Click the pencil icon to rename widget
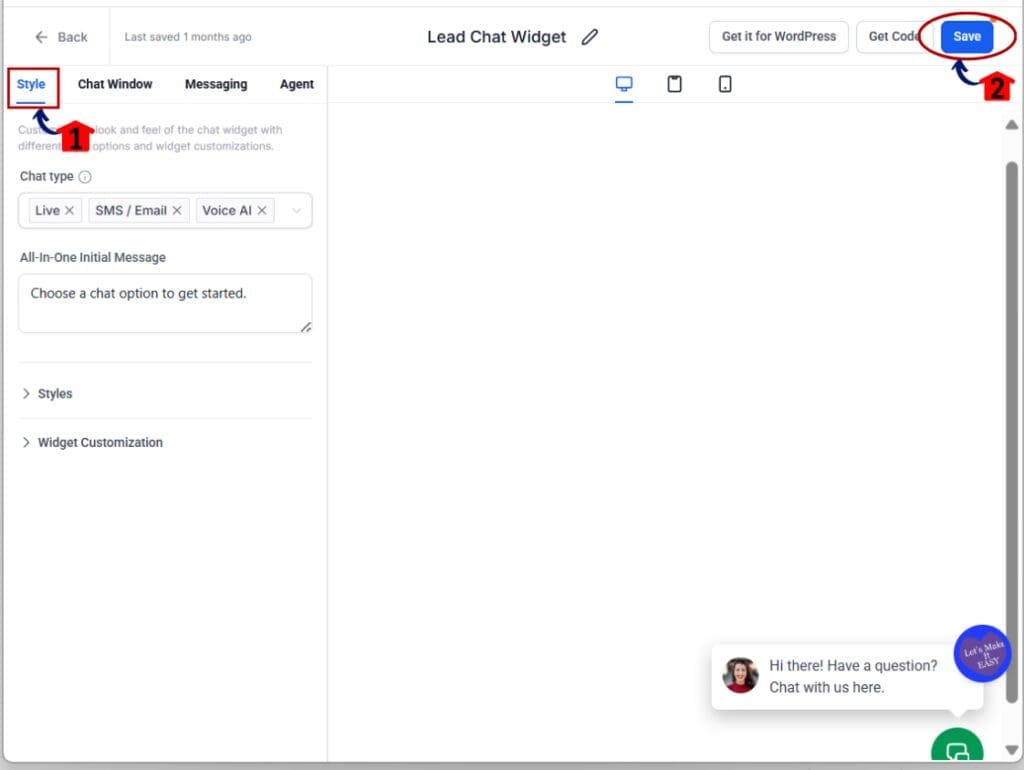 click(590, 37)
